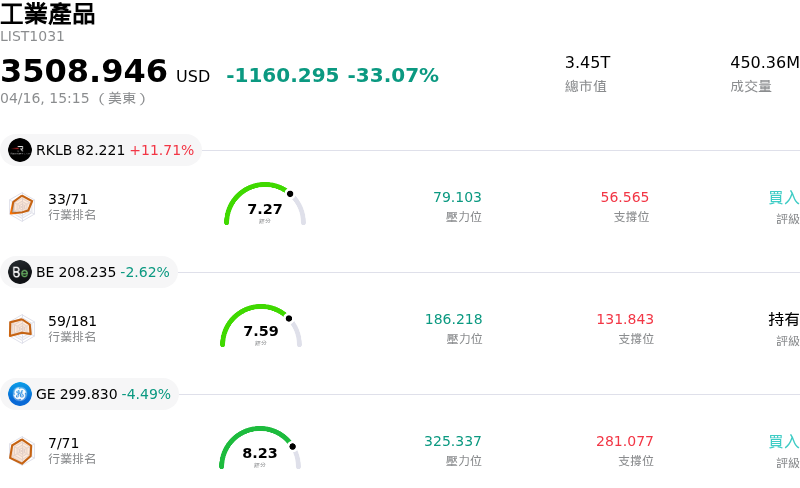This screenshot has height=488, width=800.
Task: Select RKLB resistance level 79.103
Action: coord(457,198)
